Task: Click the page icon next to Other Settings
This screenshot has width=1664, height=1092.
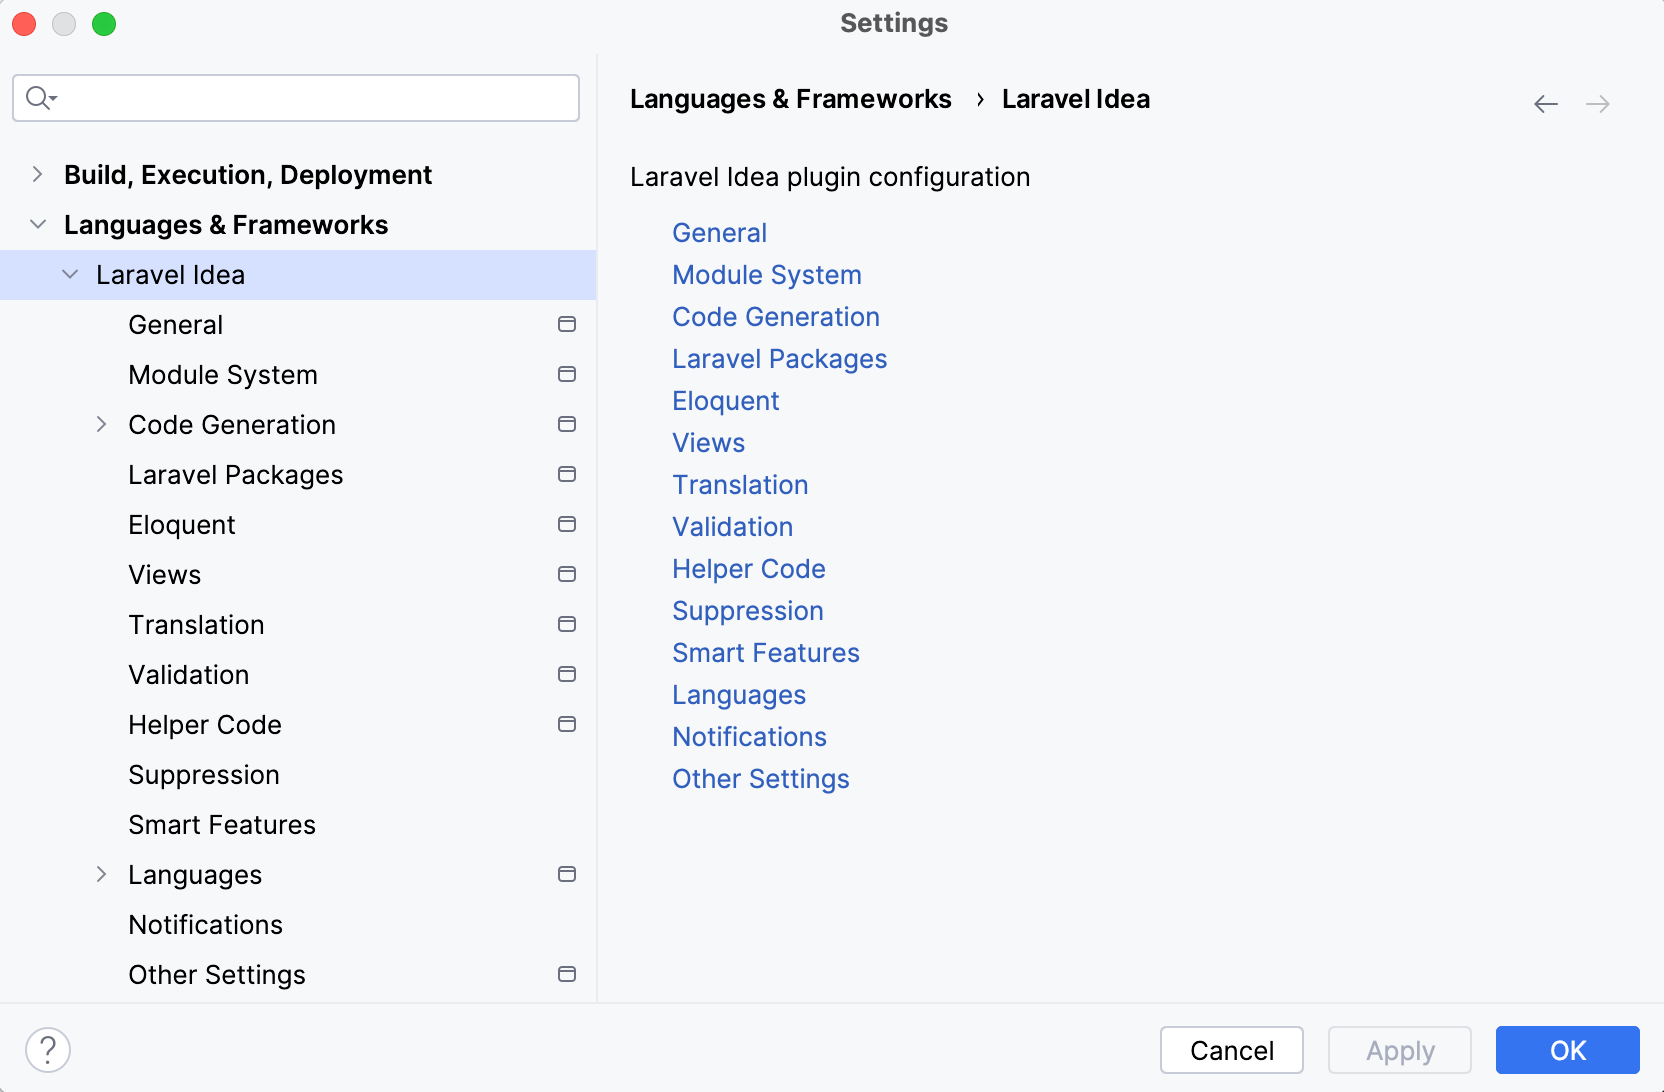Action: click(x=567, y=974)
